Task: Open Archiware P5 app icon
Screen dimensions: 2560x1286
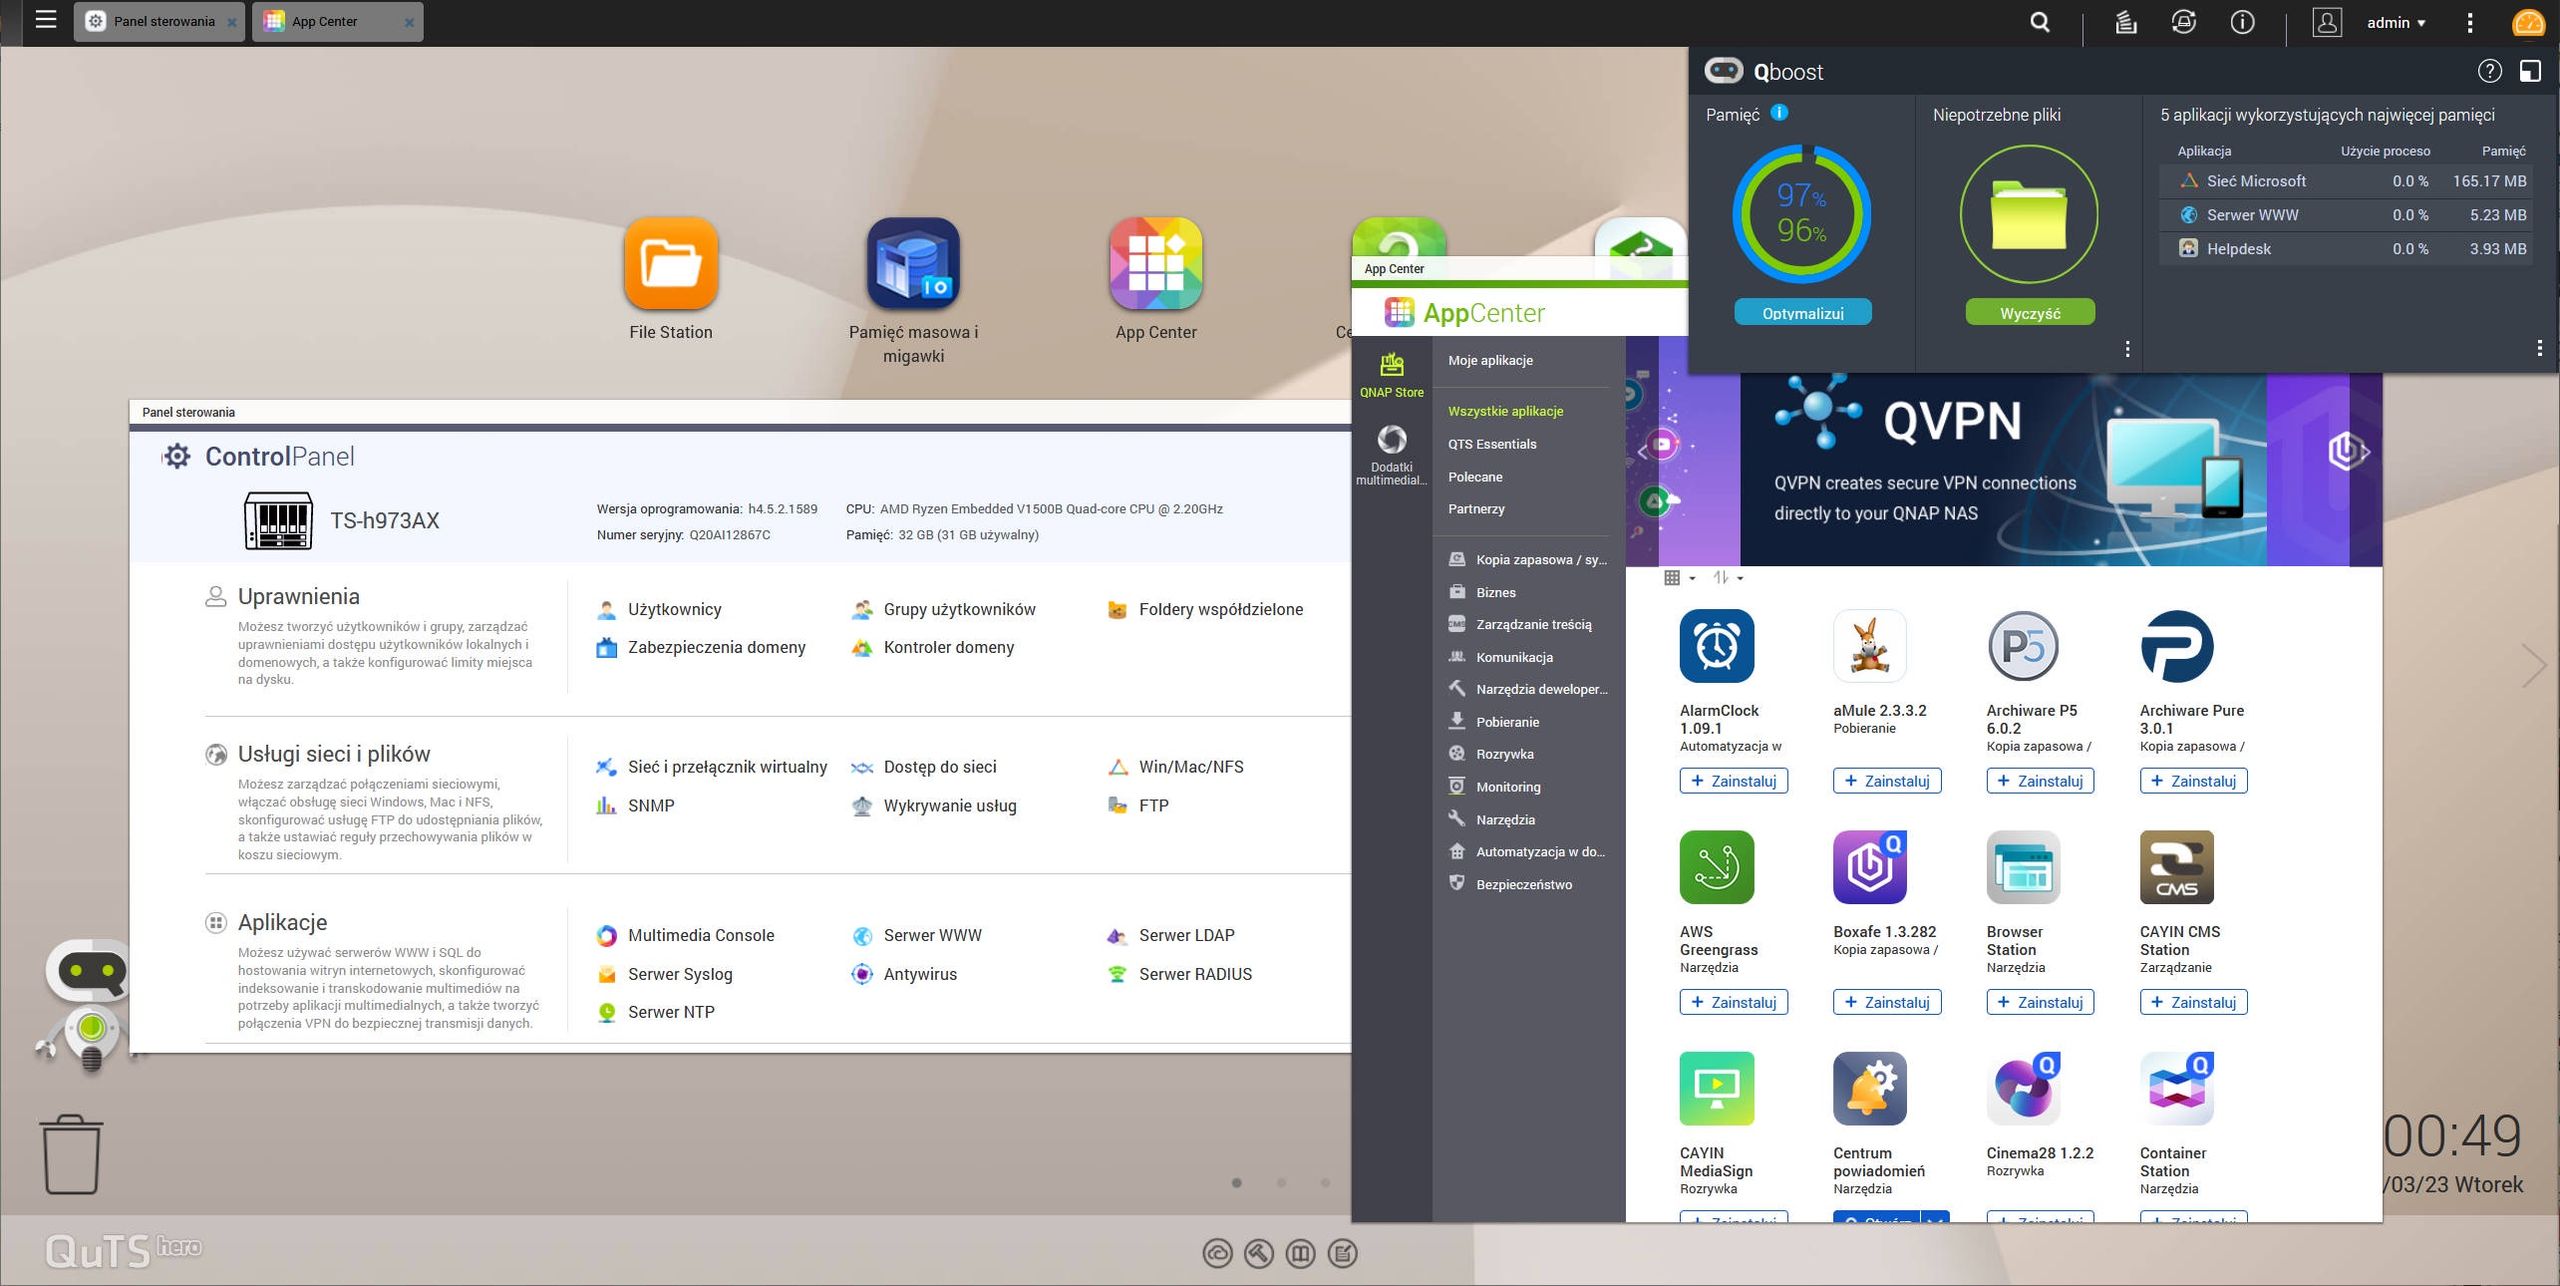Action: click(2023, 646)
